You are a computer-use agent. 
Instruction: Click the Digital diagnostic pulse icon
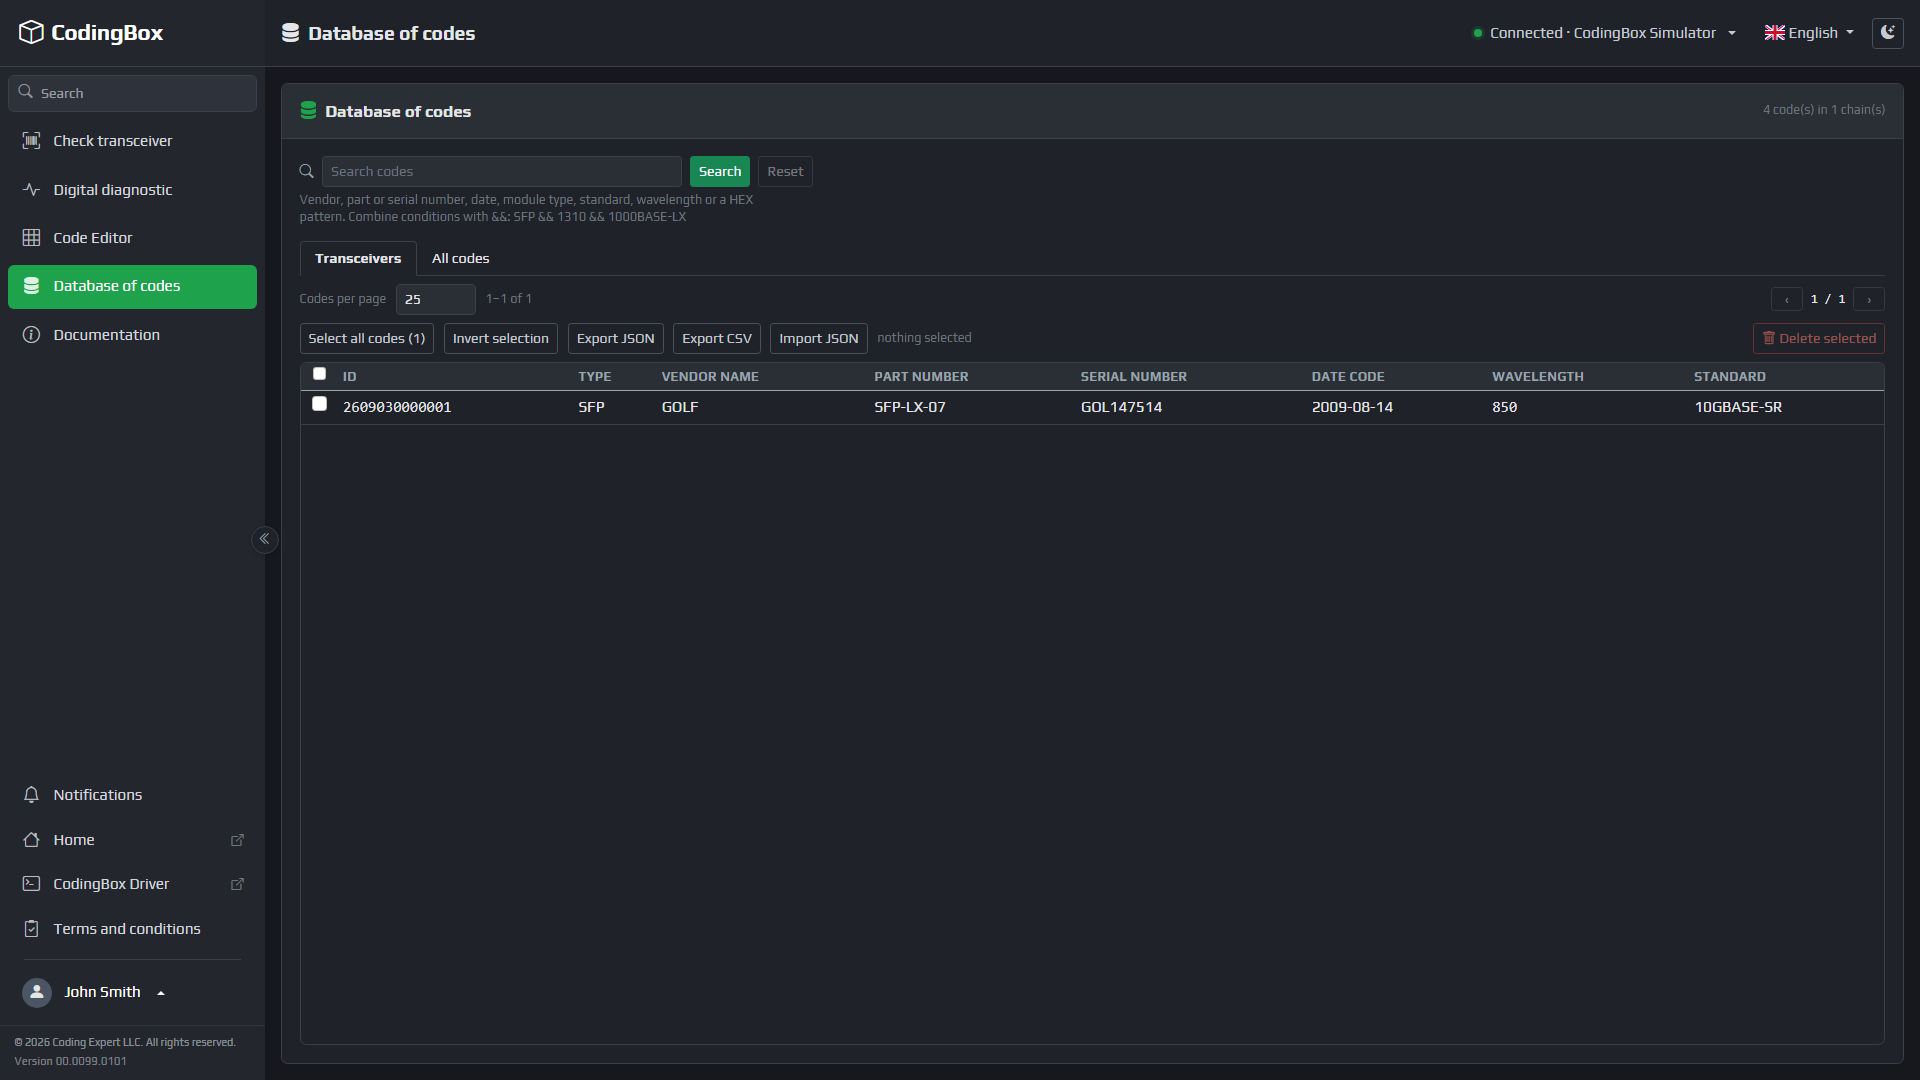point(32,190)
